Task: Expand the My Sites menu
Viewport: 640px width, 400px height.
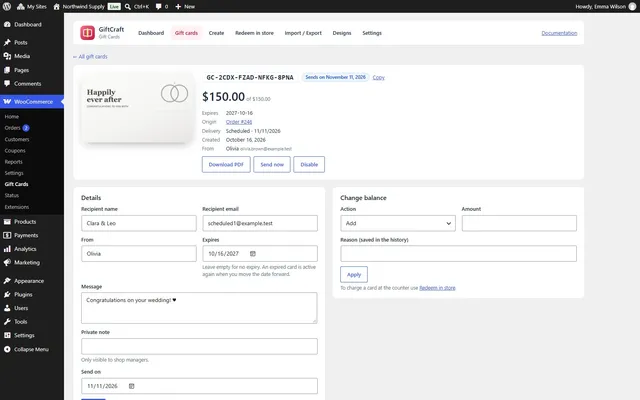Action: click(32, 7)
